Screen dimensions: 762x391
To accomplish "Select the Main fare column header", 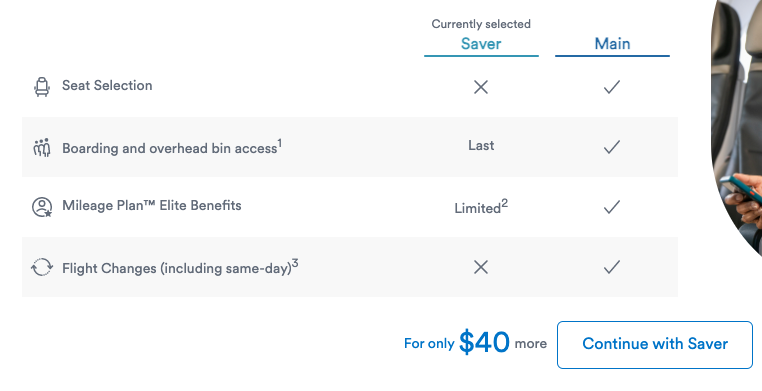I will click(612, 44).
